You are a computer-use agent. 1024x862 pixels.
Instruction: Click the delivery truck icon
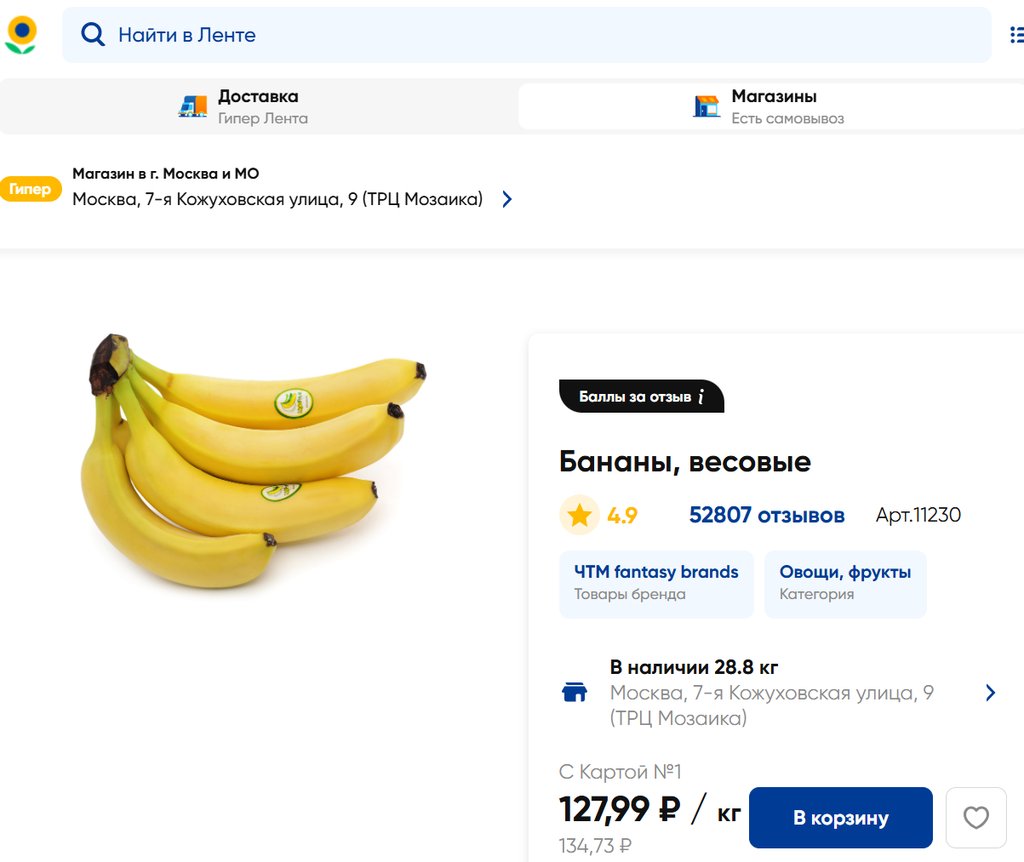(x=193, y=106)
